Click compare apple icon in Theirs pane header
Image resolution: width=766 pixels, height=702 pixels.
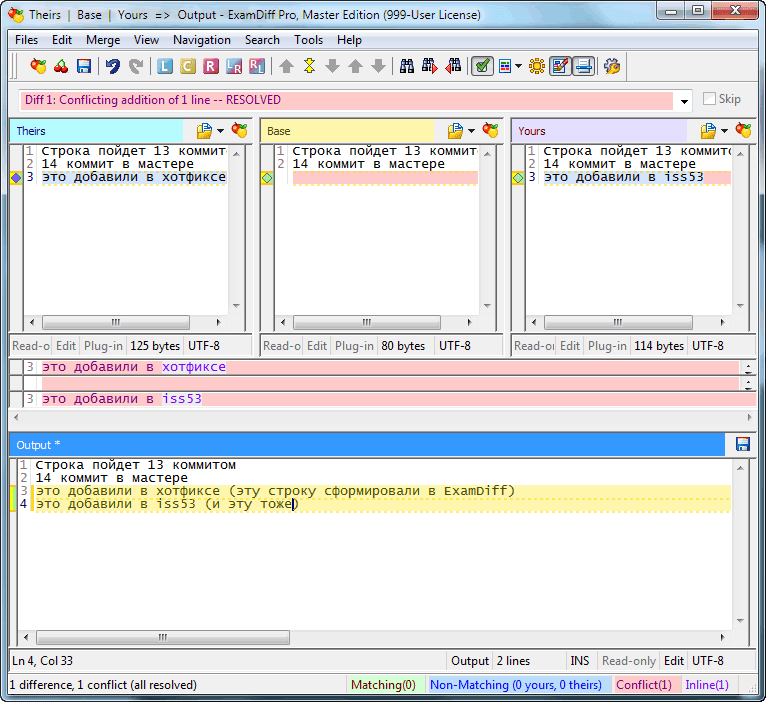239,130
